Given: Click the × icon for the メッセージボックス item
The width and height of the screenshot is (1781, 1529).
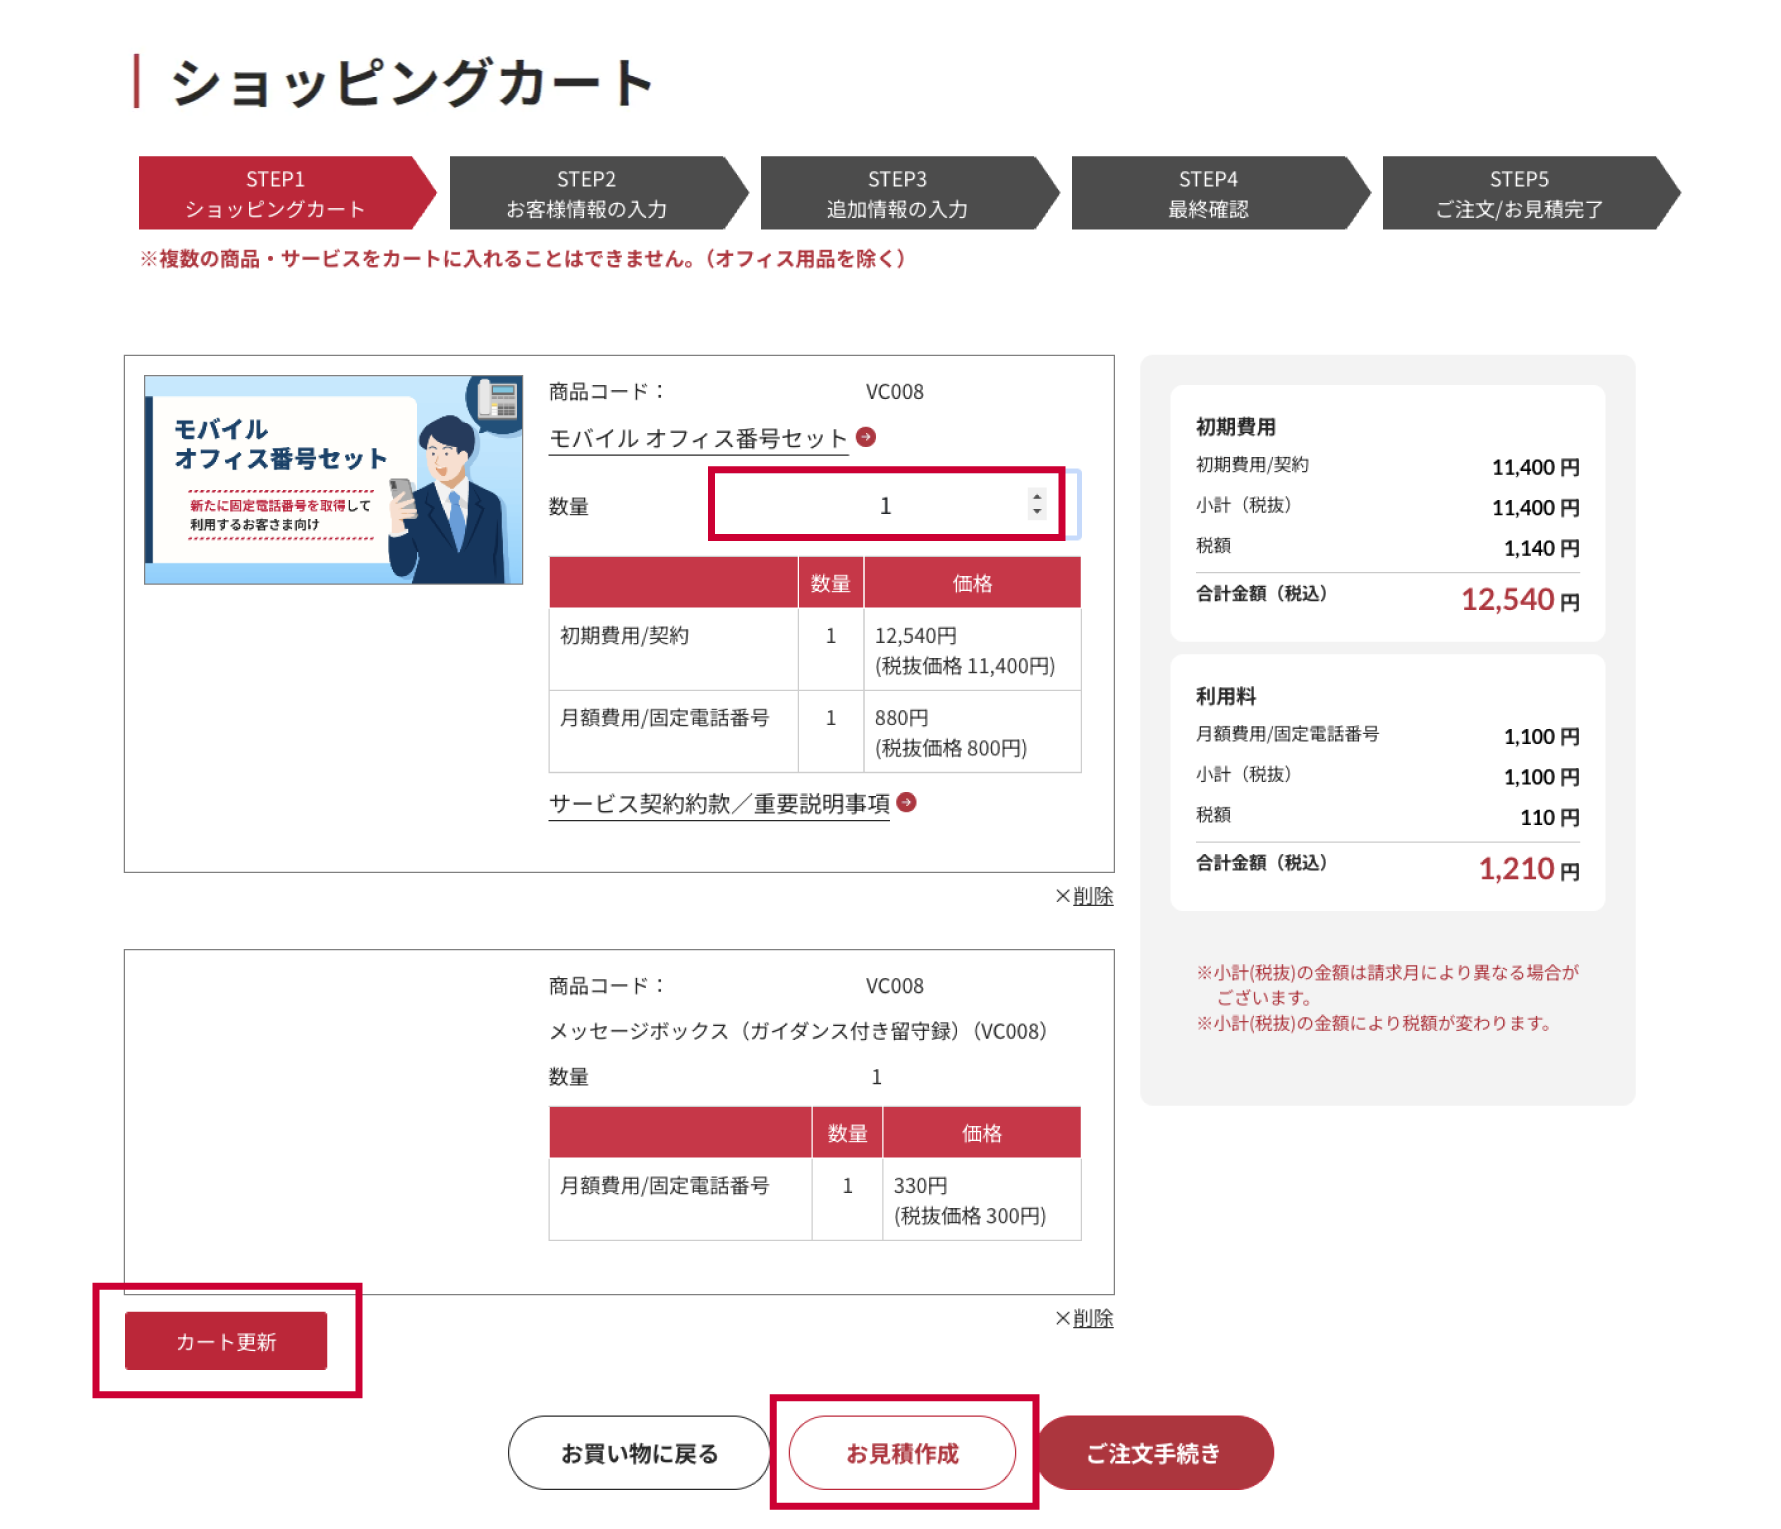Looking at the screenshot, I should coord(1063,1319).
